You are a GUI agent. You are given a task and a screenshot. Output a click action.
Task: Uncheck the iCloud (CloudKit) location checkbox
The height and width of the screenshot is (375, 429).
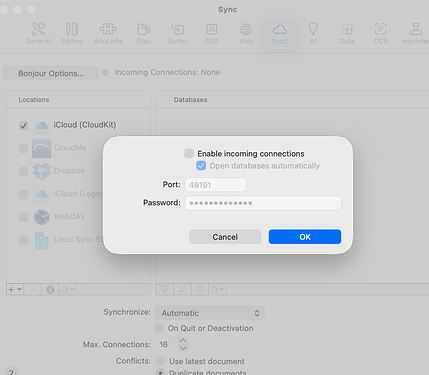(x=23, y=126)
